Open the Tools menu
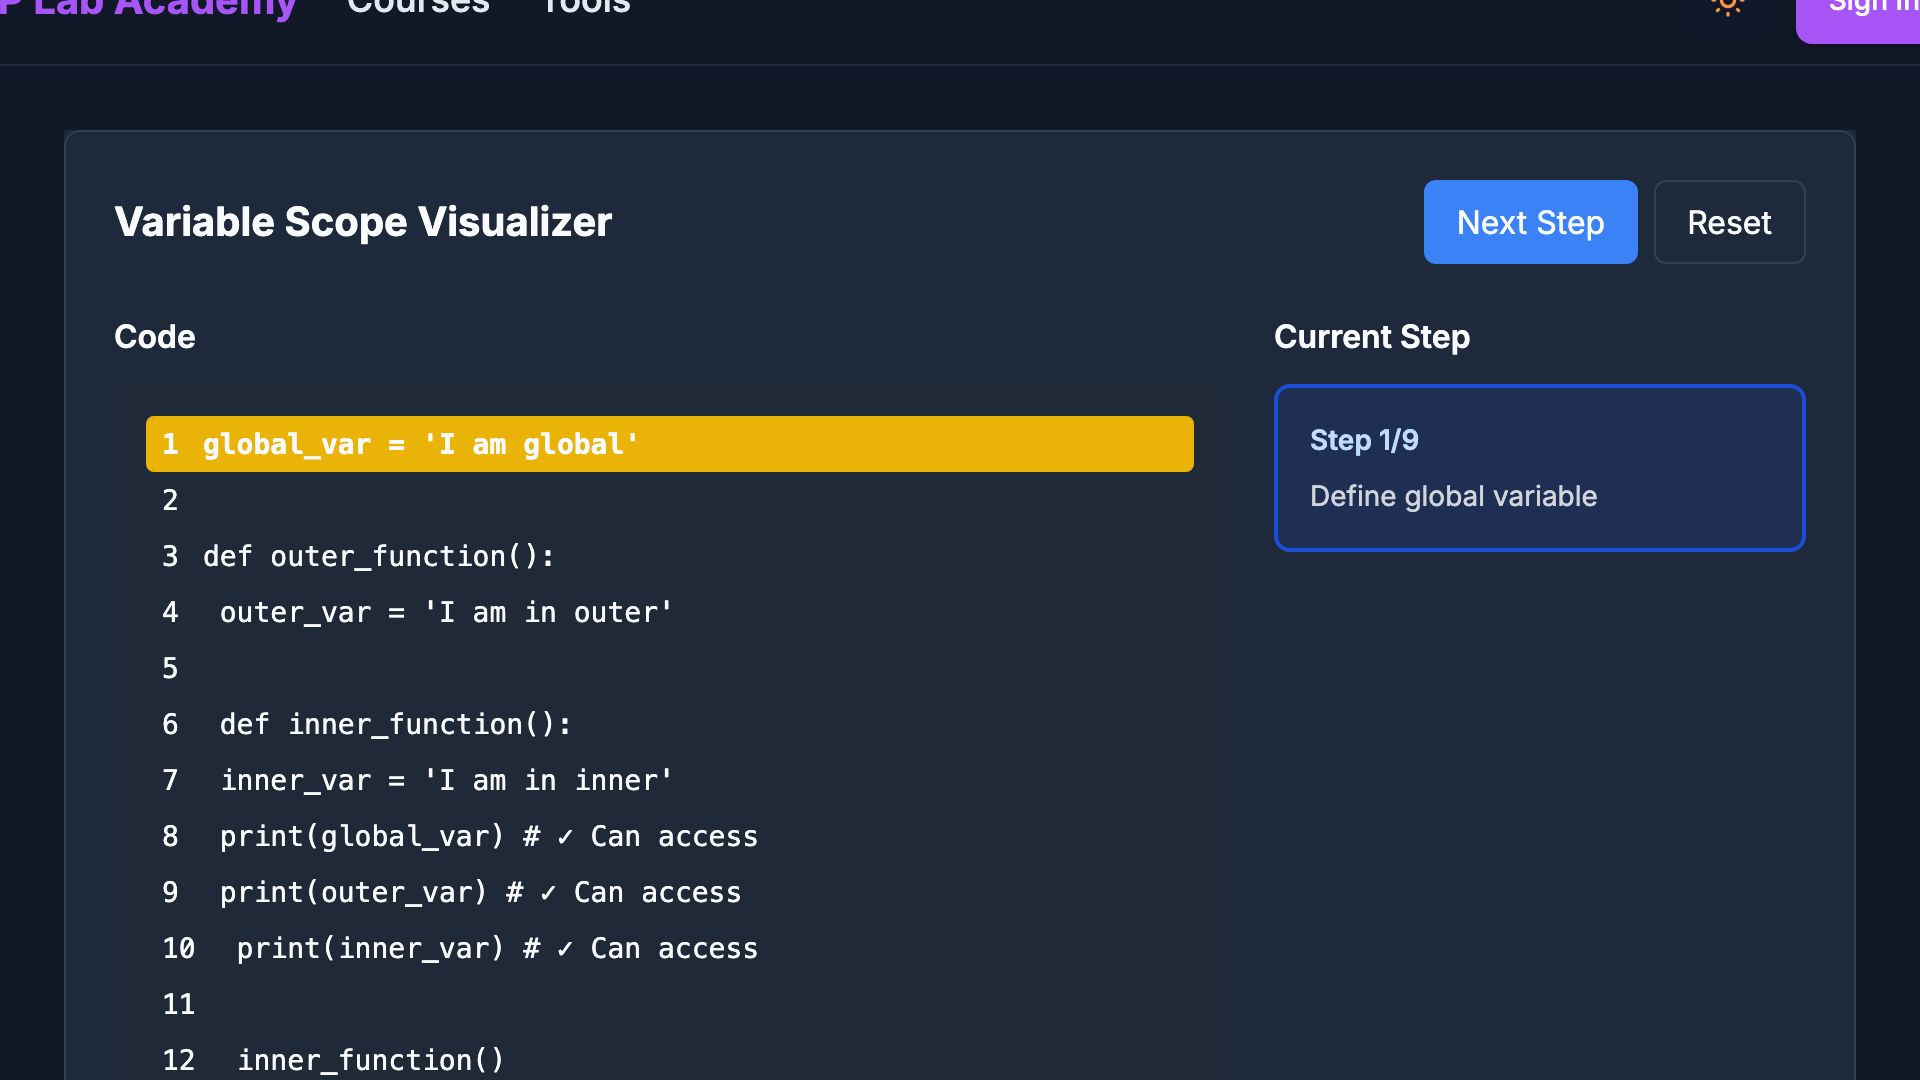 (x=586, y=6)
